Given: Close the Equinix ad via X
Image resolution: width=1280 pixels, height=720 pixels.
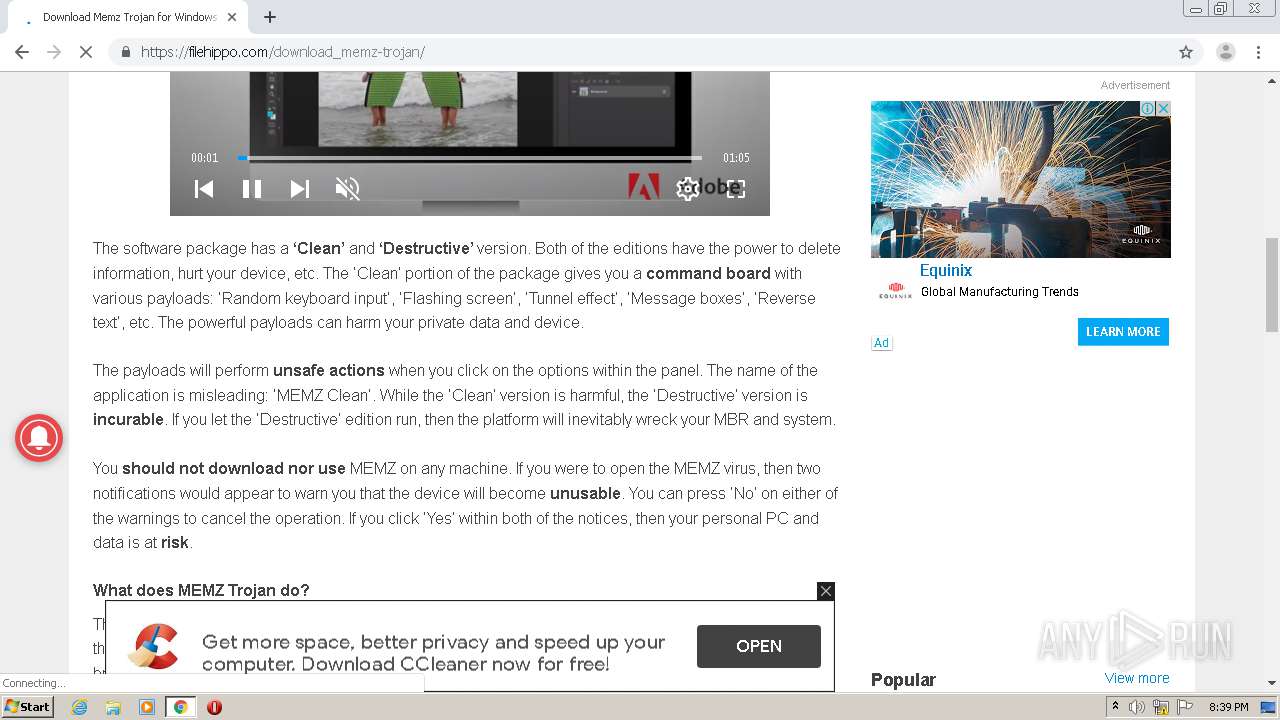Looking at the screenshot, I should click(x=1163, y=108).
